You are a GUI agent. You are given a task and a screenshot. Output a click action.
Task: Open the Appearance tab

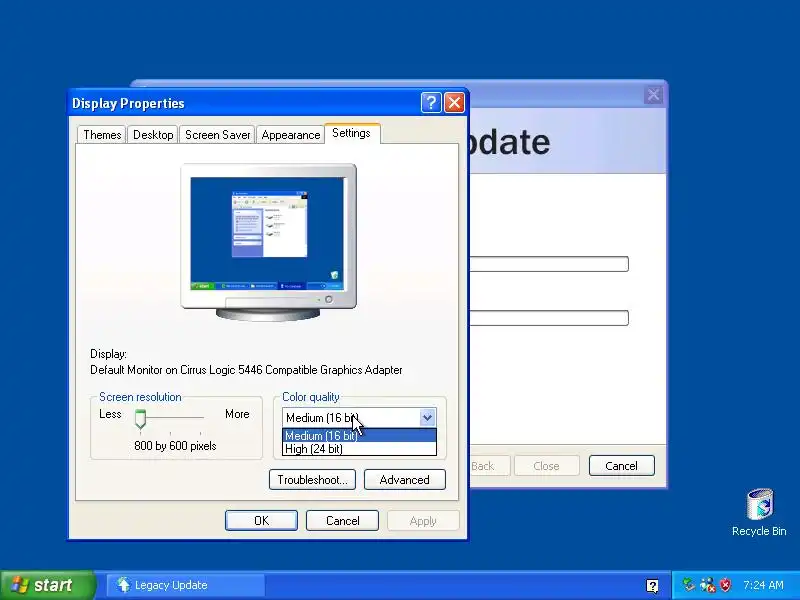tap(290, 135)
